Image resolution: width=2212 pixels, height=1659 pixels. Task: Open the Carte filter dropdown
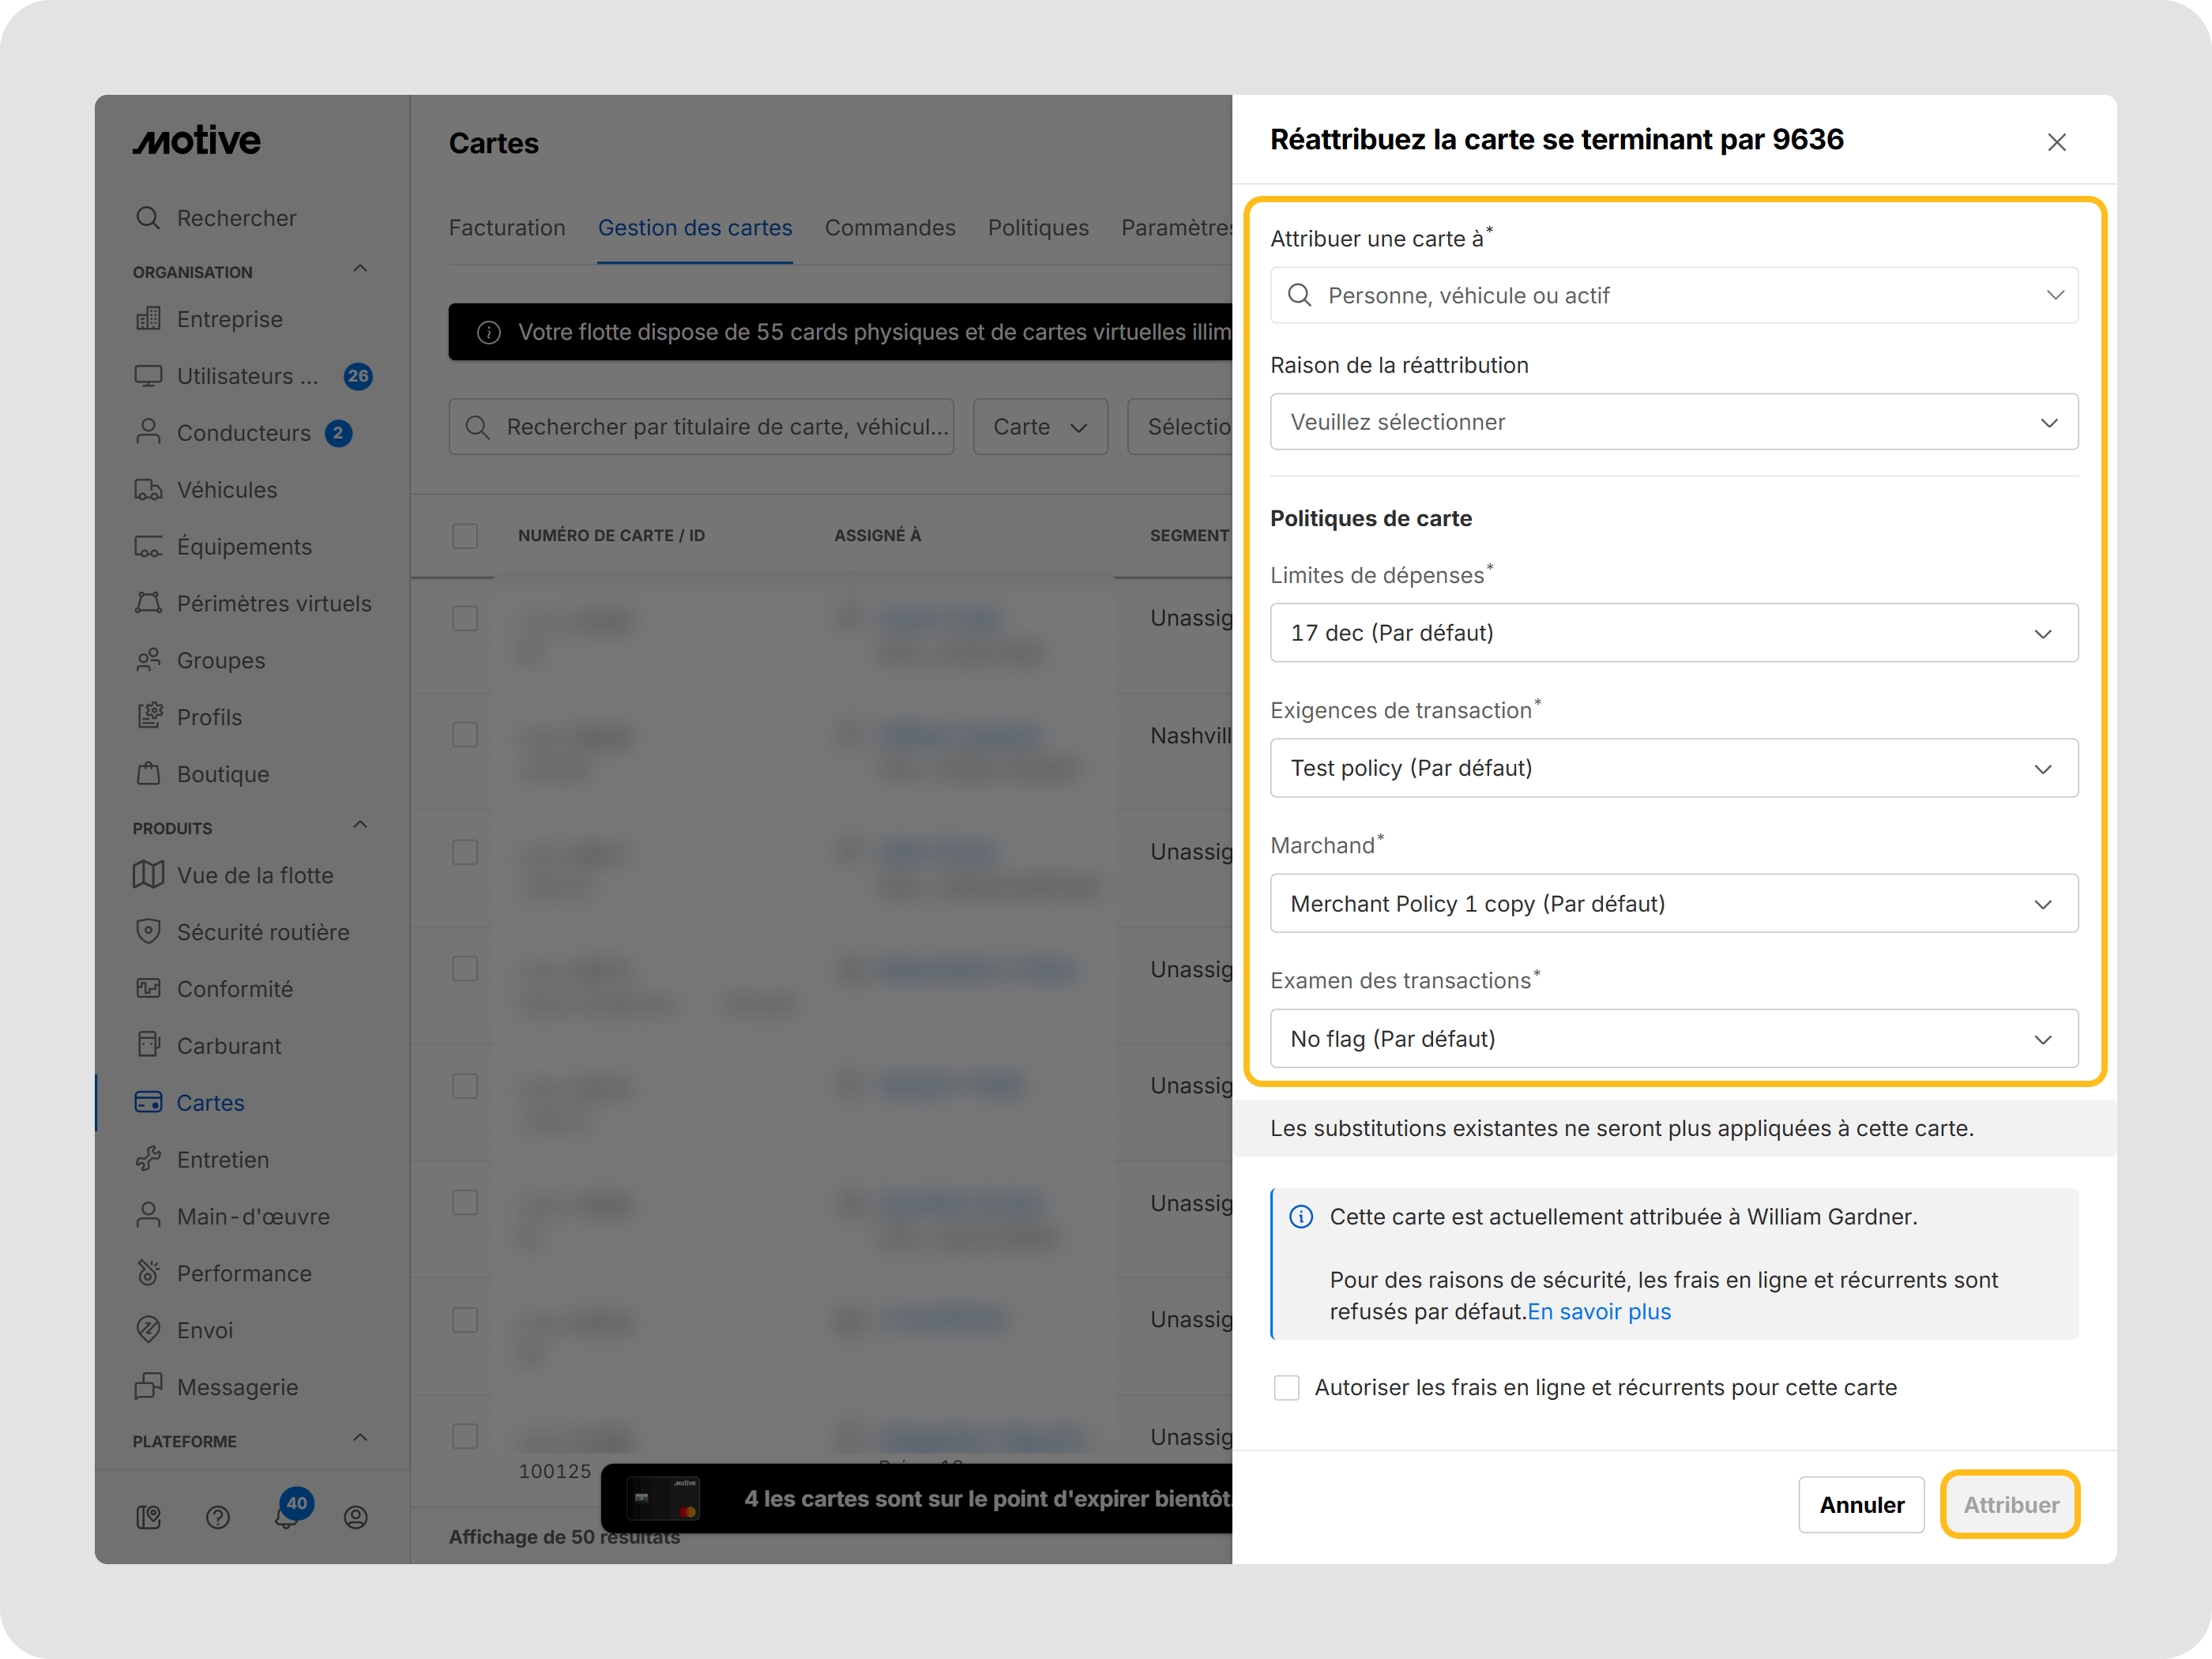(x=1040, y=427)
